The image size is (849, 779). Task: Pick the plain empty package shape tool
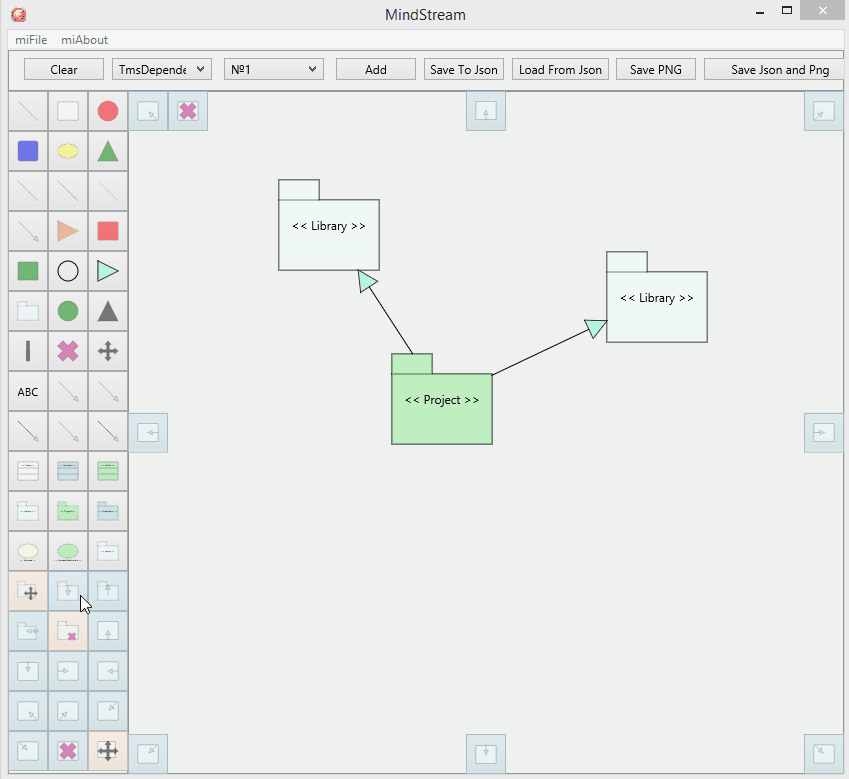[x=28, y=311]
